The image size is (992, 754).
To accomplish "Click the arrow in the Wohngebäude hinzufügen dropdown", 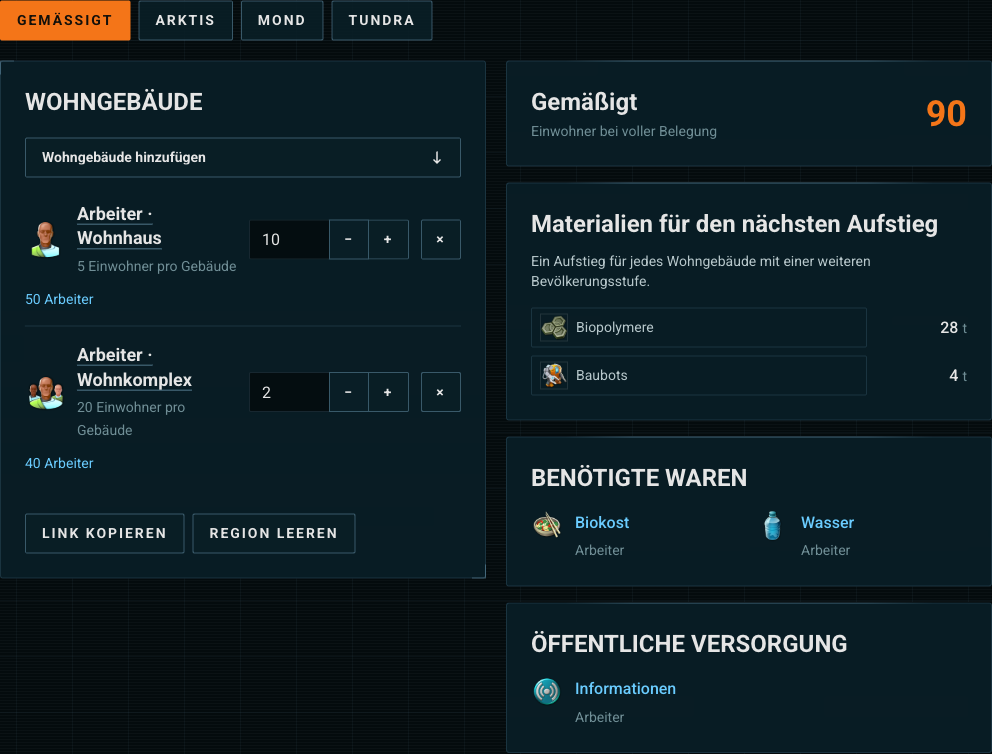I will pyautogui.click(x=437, y=158).
